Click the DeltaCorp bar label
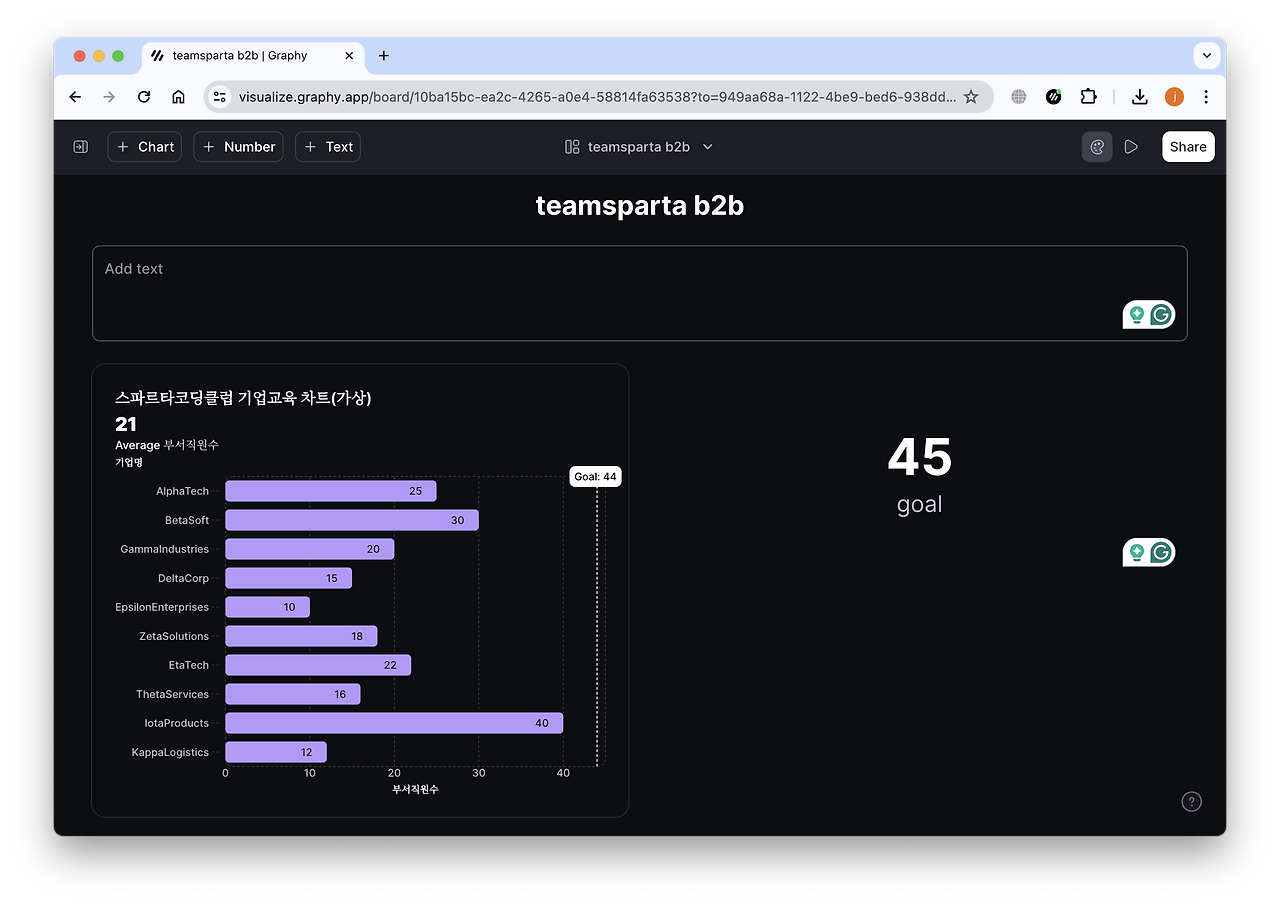Screen dimensions: 1280x907 [184, 578]
